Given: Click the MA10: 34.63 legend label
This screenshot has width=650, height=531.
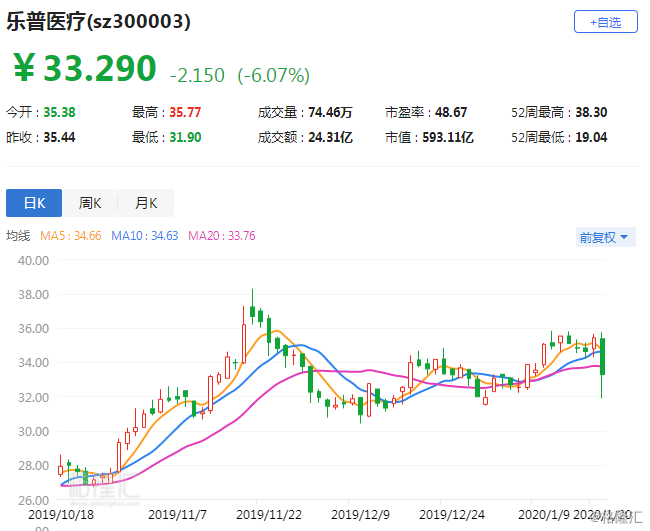Looking at the screenshot, I should tap(145, 236).
